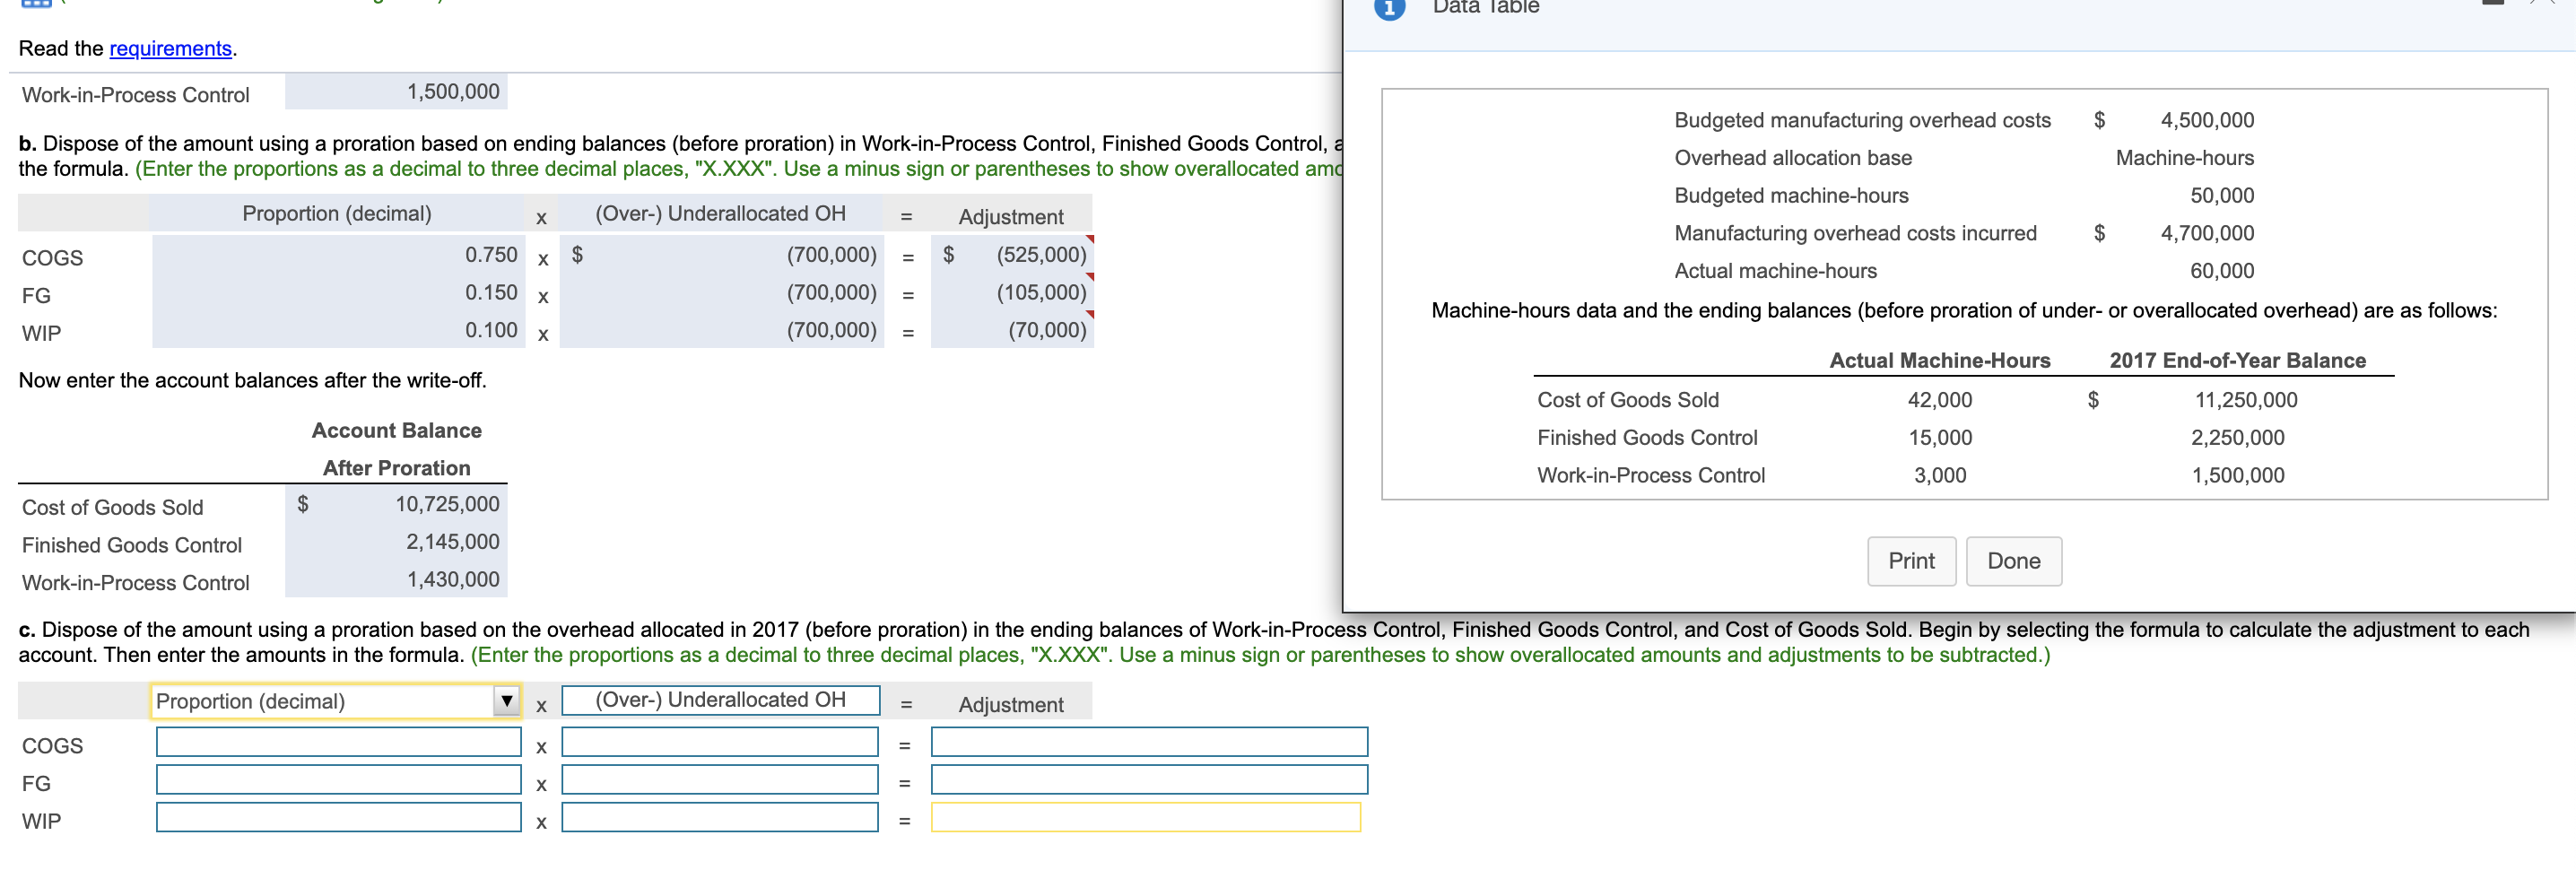The width and height of the screenshot is (2576, 870).
Task: Click the blue grid icon in top-left corner
Action: coord(38,4)
